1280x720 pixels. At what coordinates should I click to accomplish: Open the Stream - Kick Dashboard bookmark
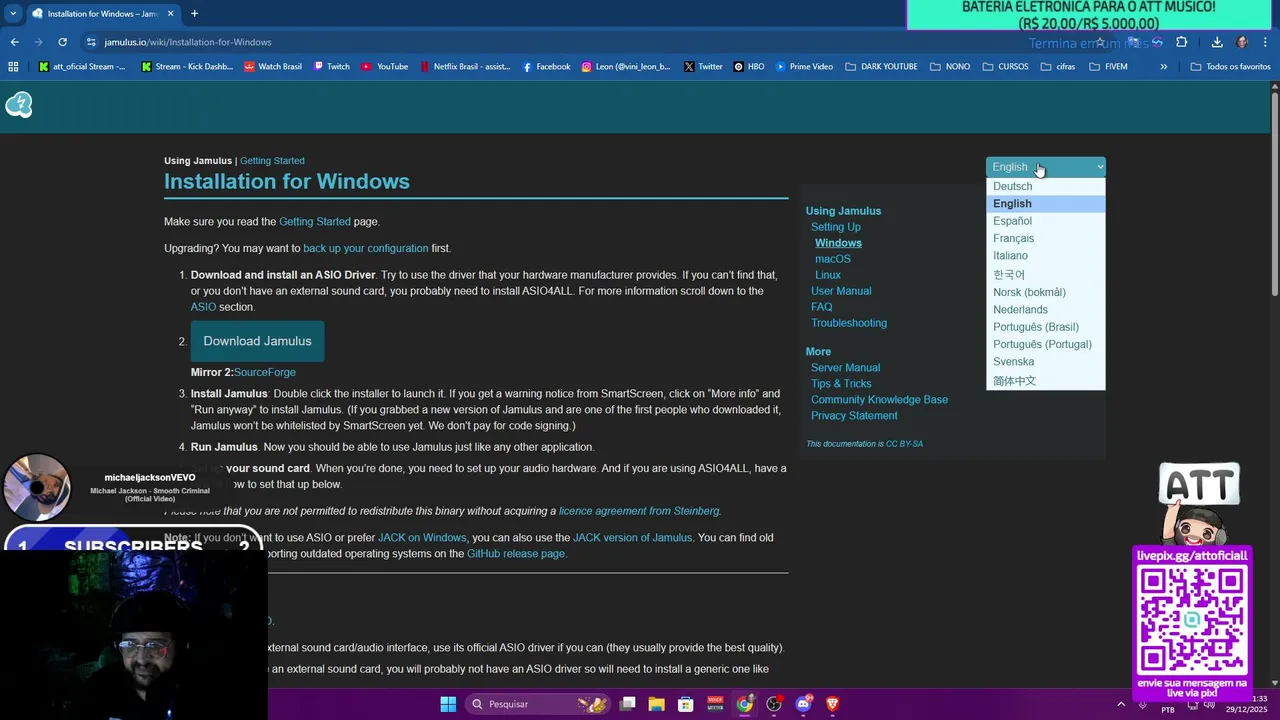coord(187,67)
